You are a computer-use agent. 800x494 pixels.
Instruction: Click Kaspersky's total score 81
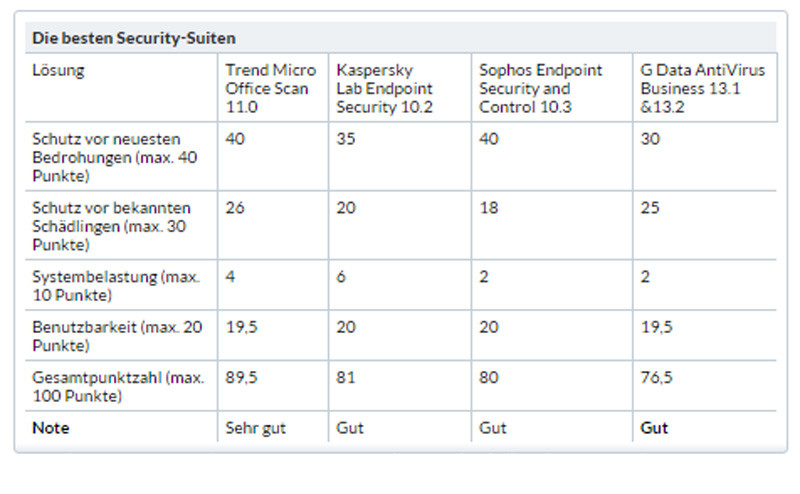click(x=345, y=377)
